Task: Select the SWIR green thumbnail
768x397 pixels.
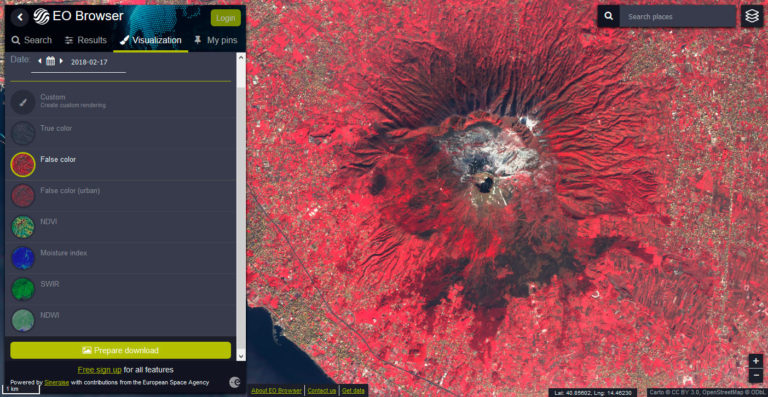Action: [x=23, y=289]
